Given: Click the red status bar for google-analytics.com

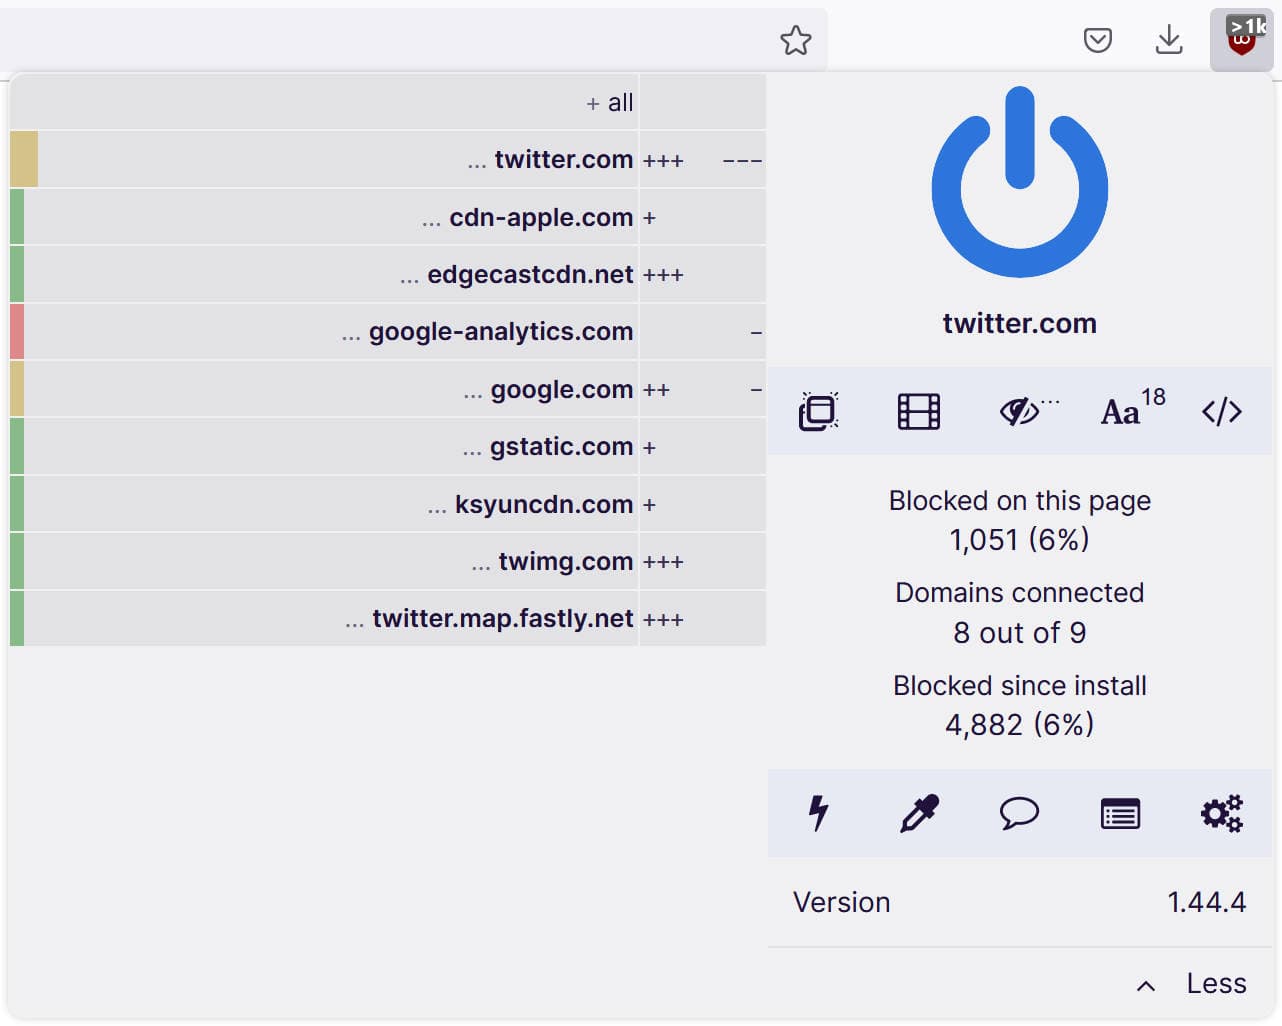Looking at the screenshot, I should point(17,332).
